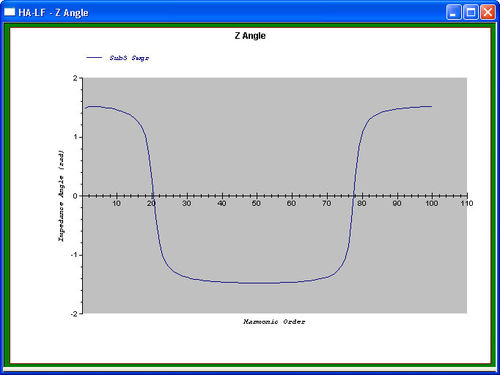Click the x-axis label 70
Viewport: 500px width, 375px height.
click(327, 203)
